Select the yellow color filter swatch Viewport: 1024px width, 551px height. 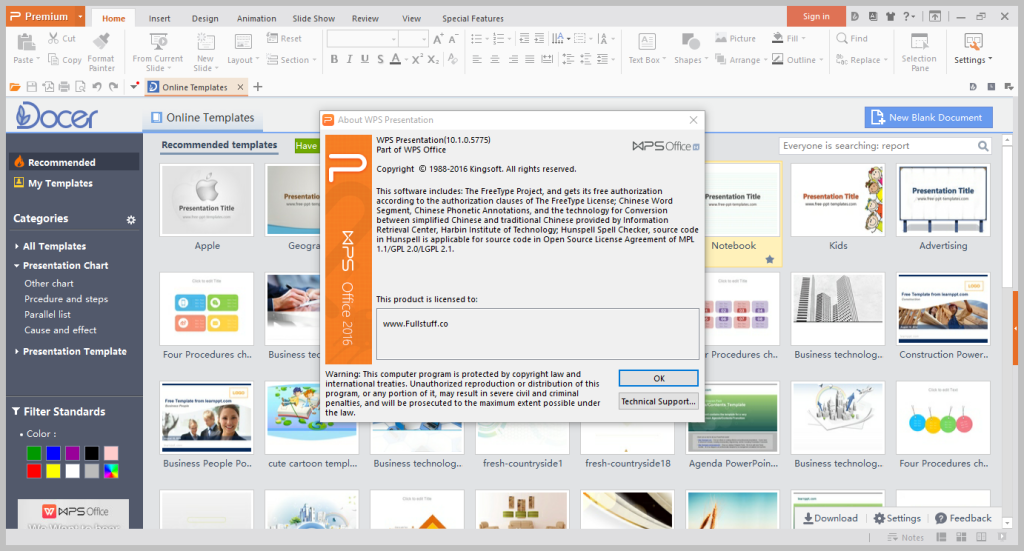[x=54, y=471]
